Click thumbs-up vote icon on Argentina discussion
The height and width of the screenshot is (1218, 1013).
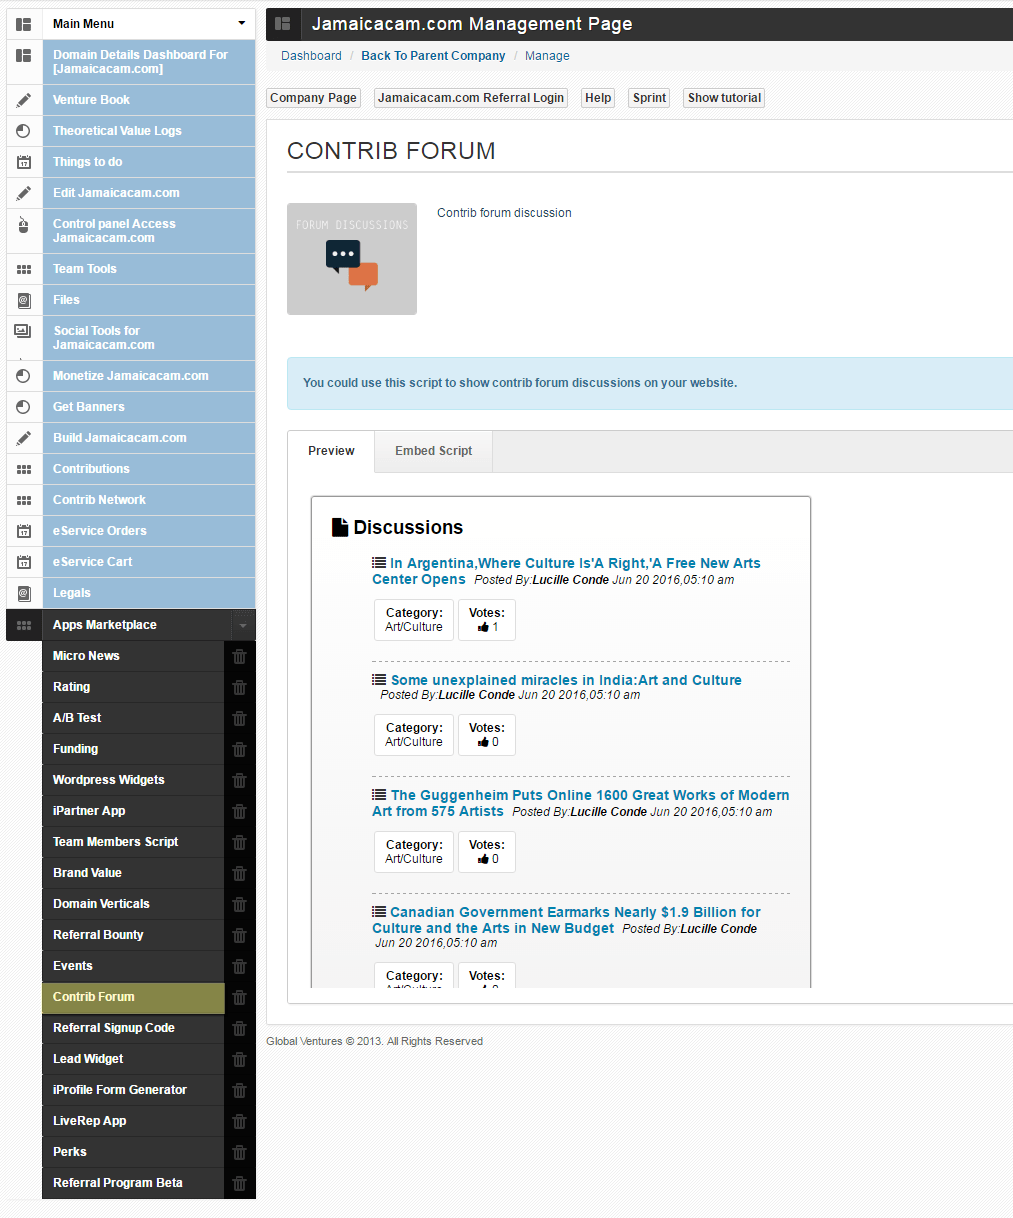coord(484,627)
